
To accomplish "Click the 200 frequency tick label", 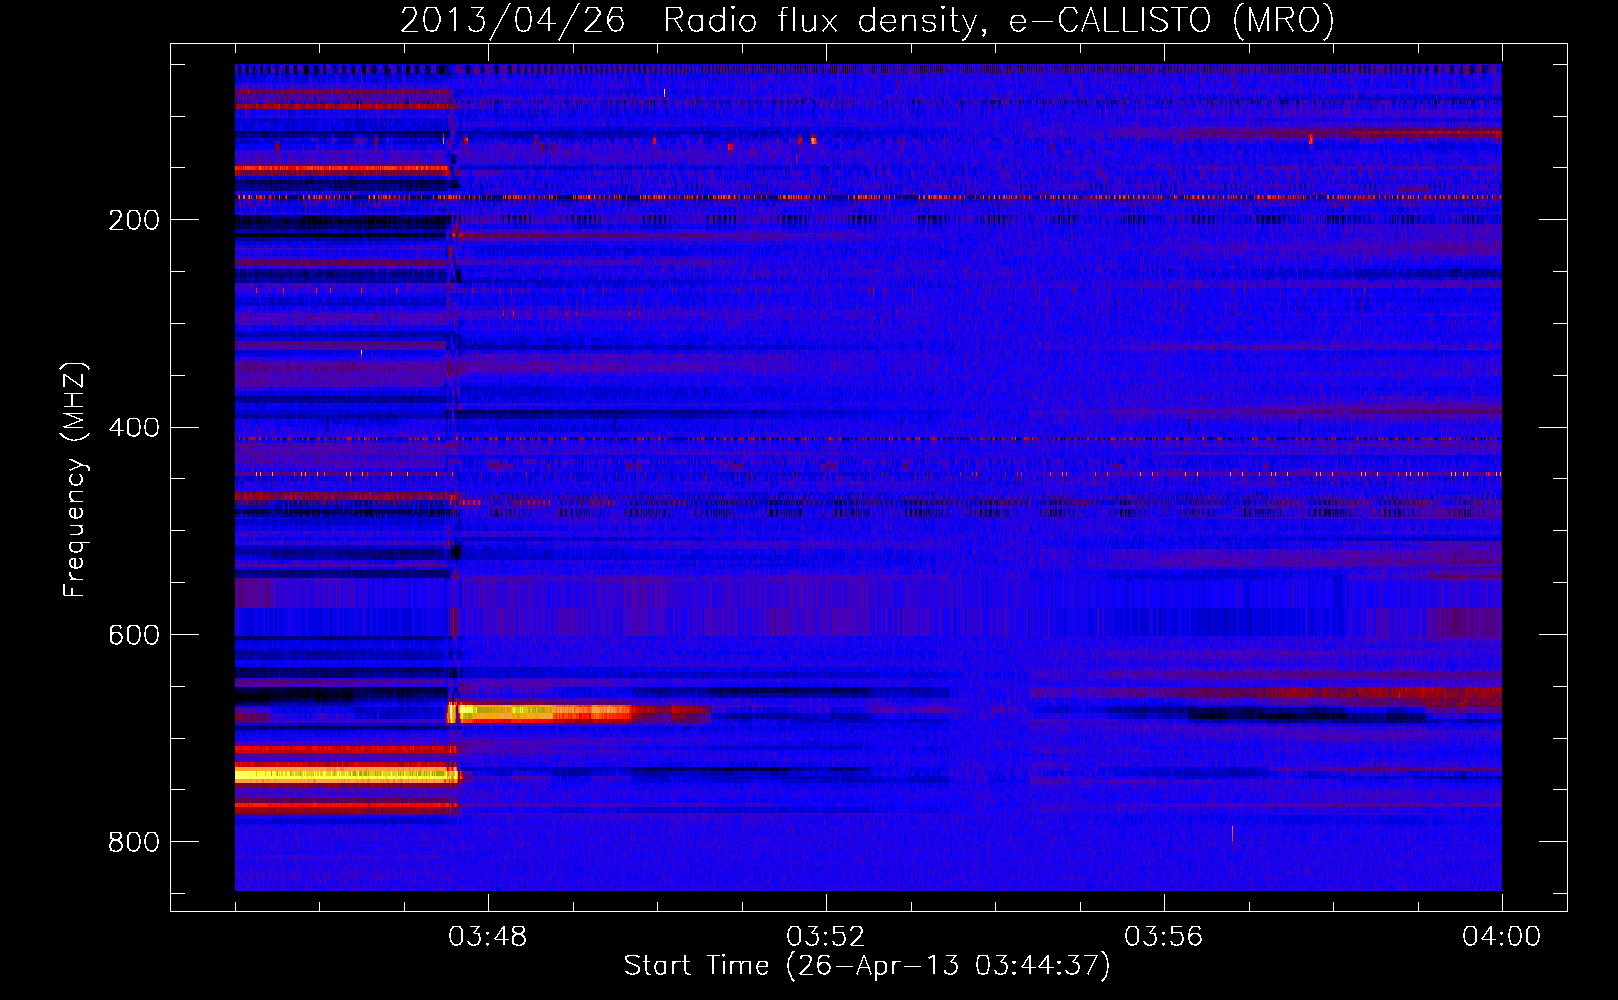I will [x=134, y=220].
